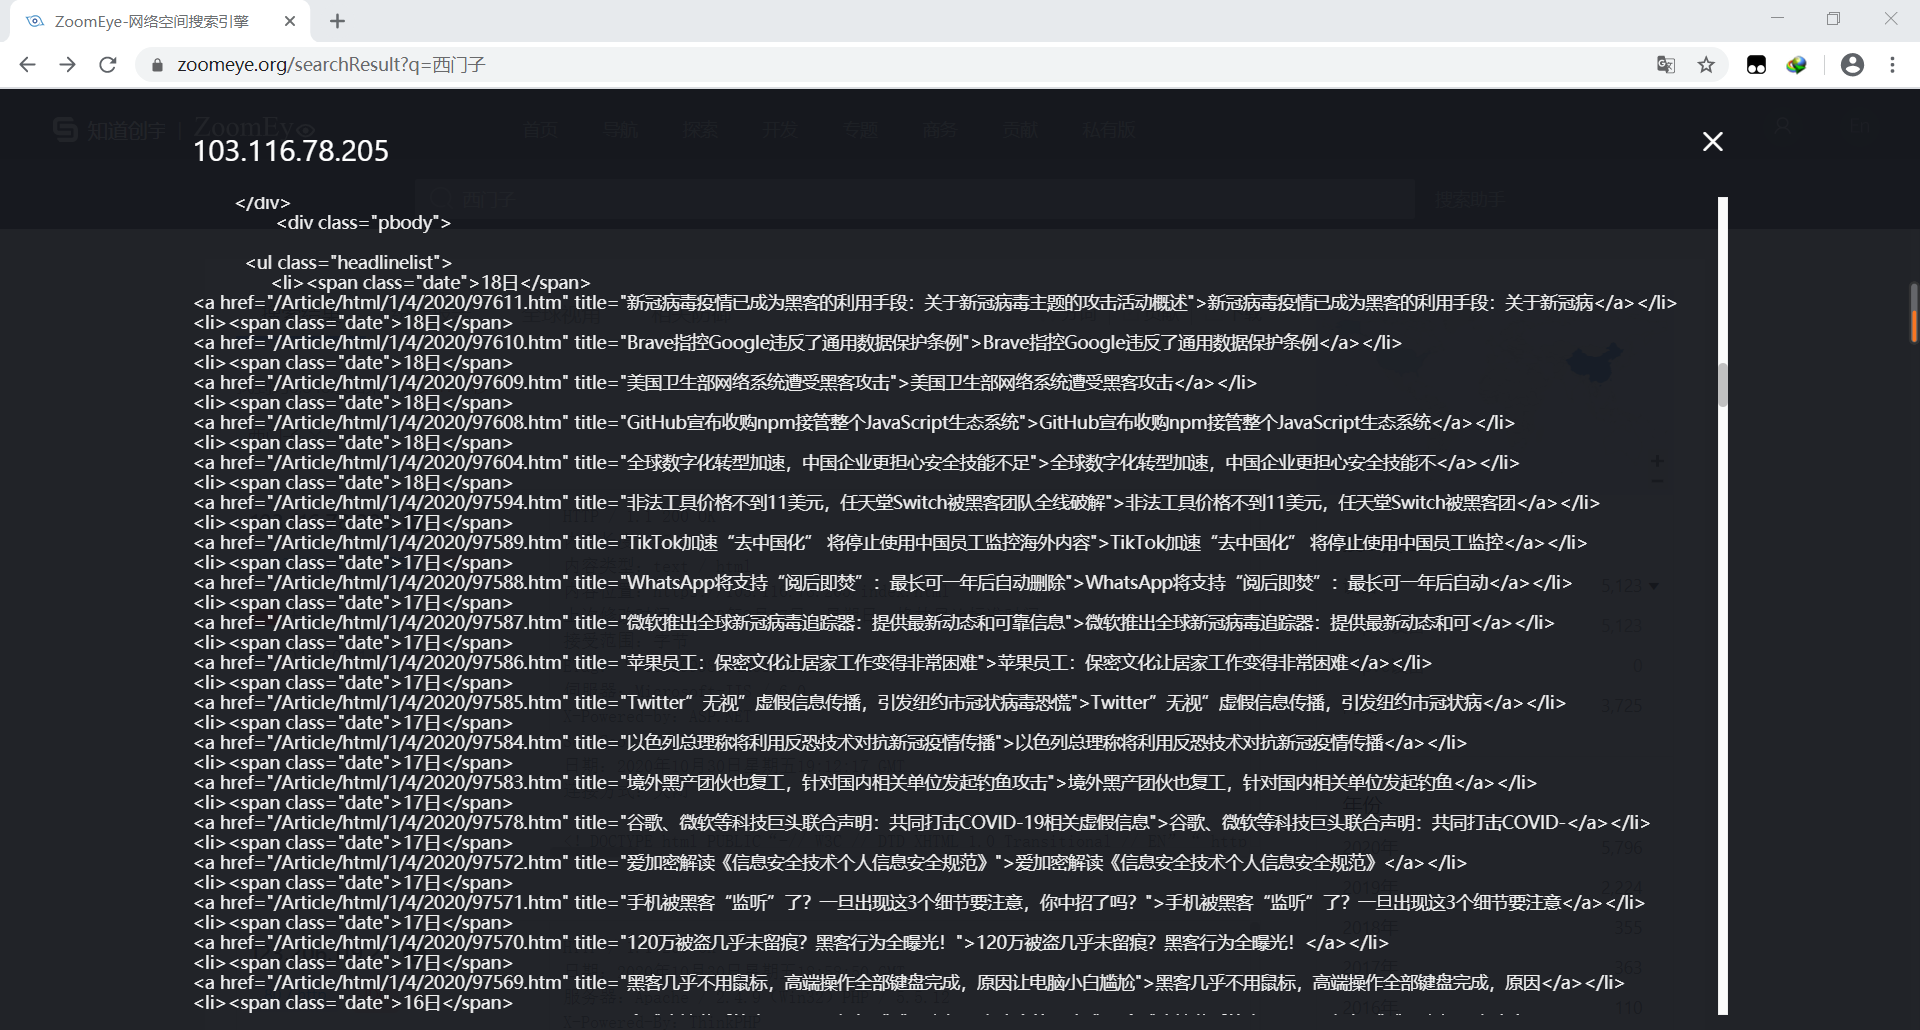Click the 境外黑产团伙也复工 line
This screenshot has width=1920, height=1030.
[865, 782]
